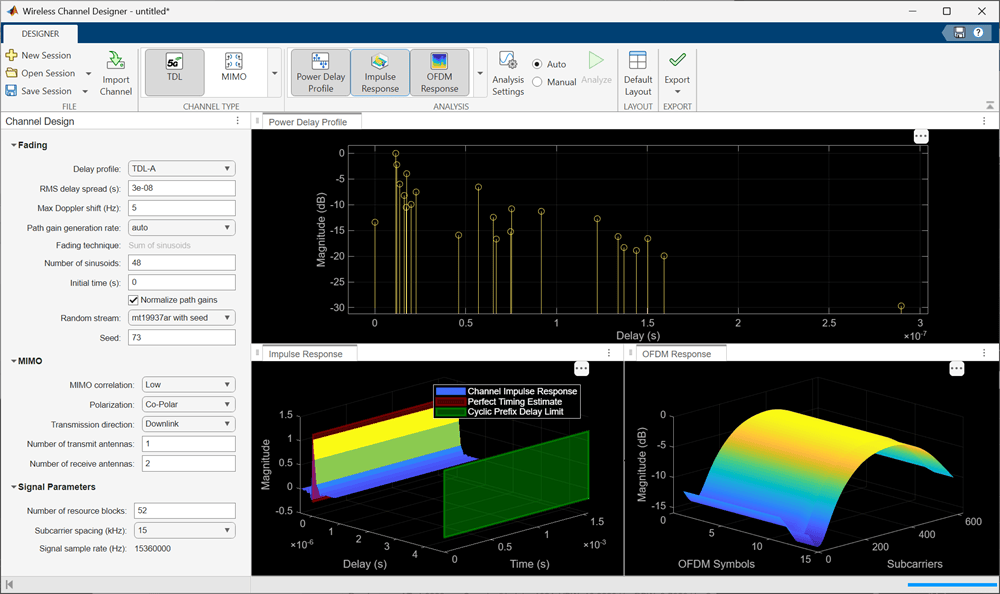
Task: Toggle OFDM Response analysis
Action: coord(439,72)
